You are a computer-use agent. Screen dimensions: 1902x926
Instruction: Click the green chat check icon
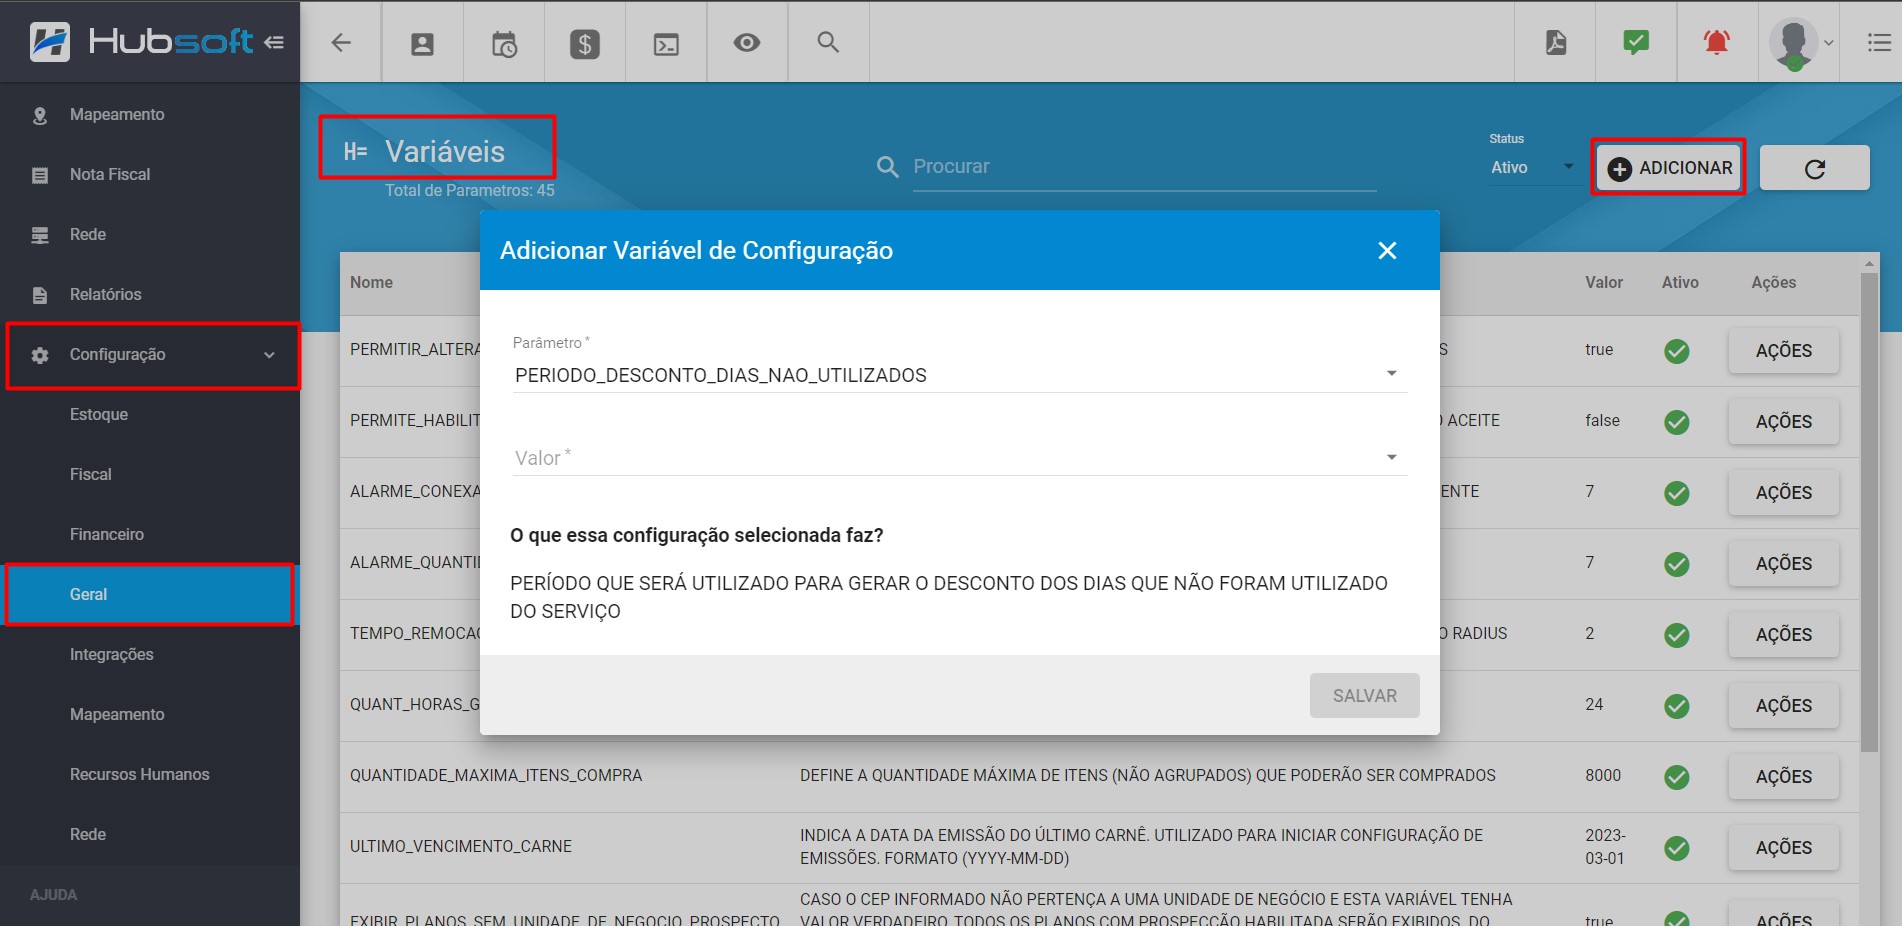pyautogui.click(x=1636, y=43)
